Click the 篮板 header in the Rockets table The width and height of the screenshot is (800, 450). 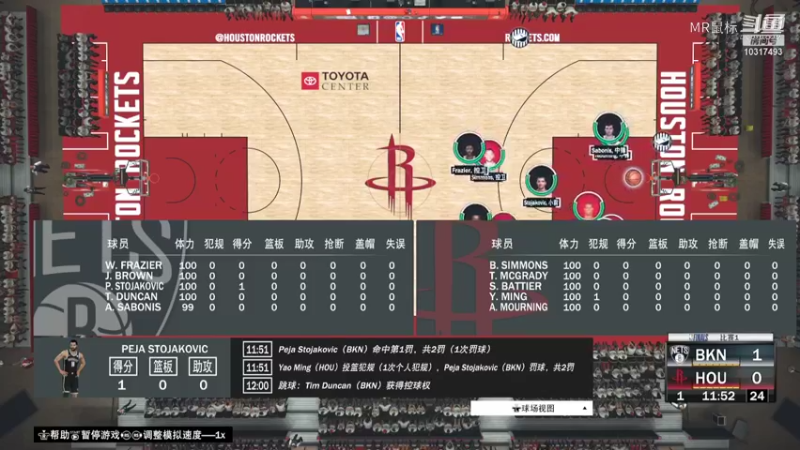658,244
